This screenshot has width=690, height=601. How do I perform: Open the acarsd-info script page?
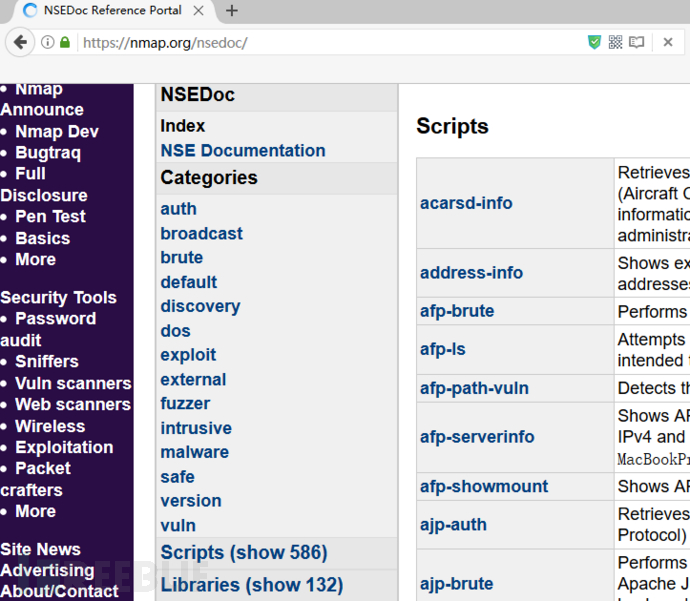[466, 203]
